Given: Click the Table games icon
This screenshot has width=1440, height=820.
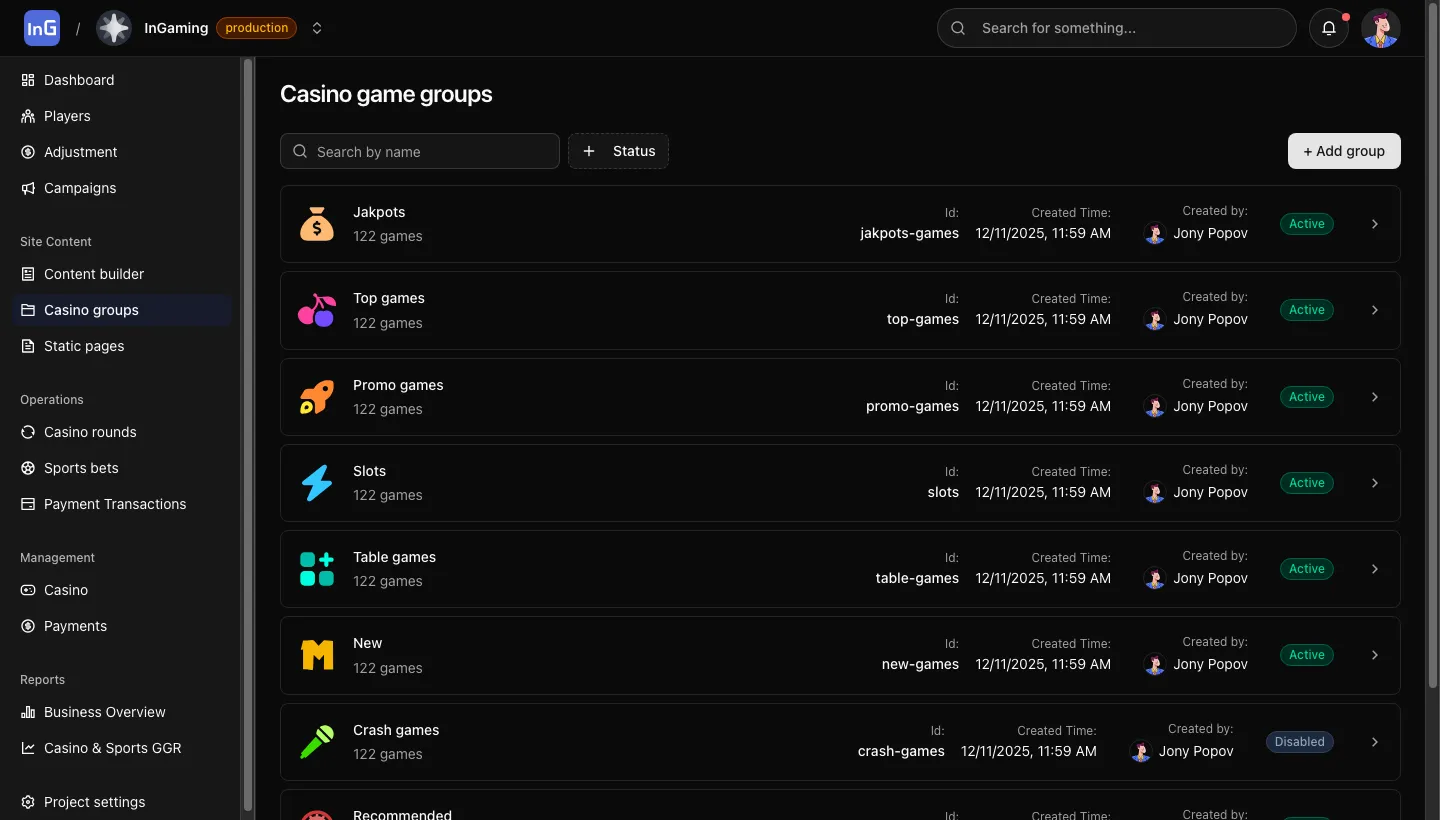Looking at the screenshot, I should click(316, 568).
